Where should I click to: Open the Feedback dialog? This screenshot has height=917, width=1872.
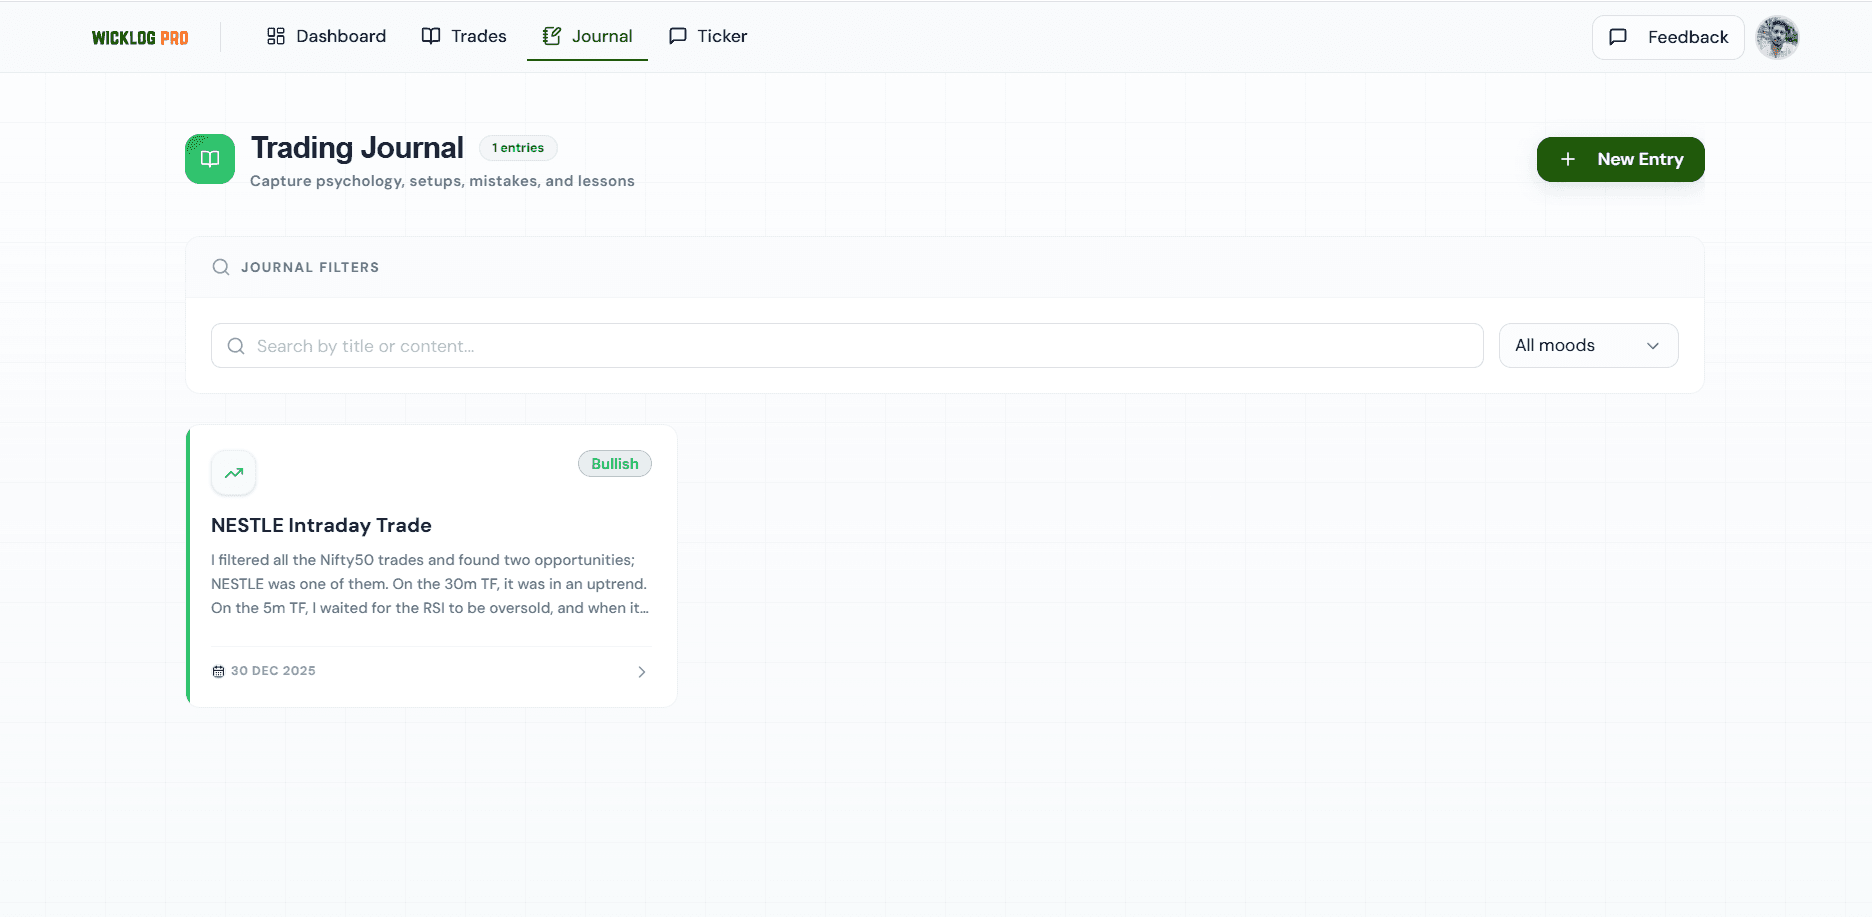pos(1668,37)
